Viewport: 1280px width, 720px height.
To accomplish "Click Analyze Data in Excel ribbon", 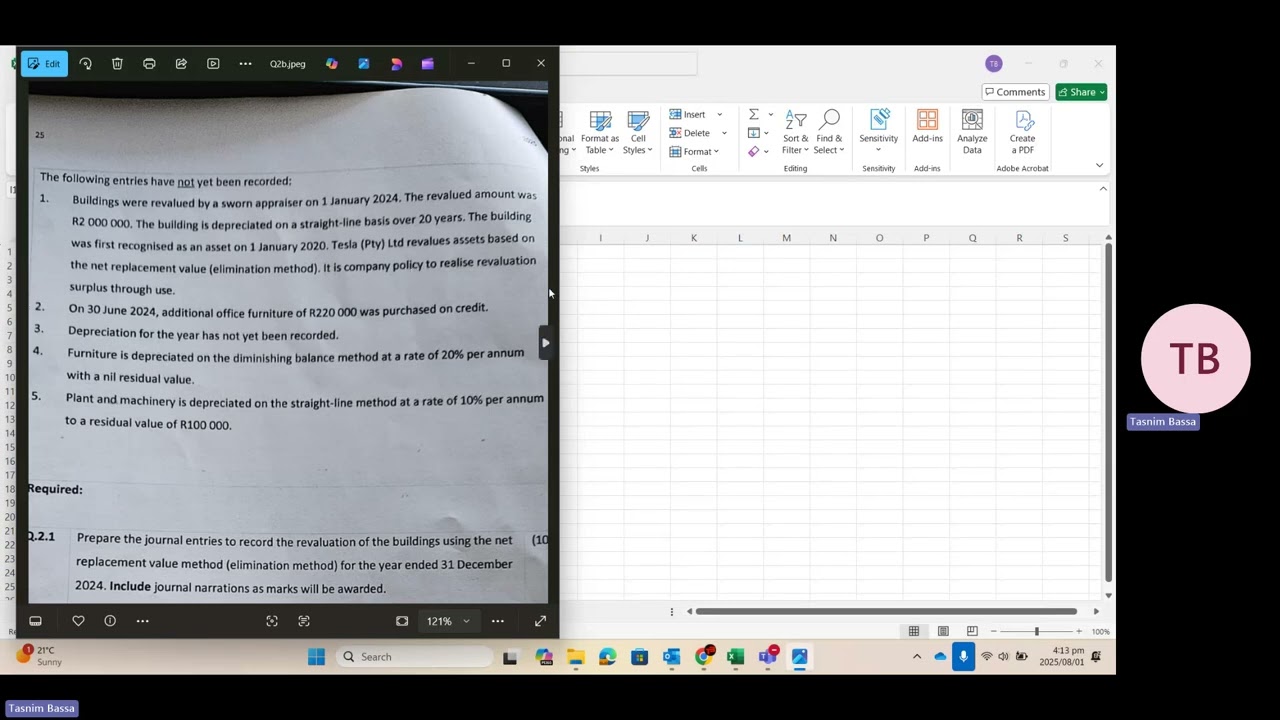I will click(972, 133).
